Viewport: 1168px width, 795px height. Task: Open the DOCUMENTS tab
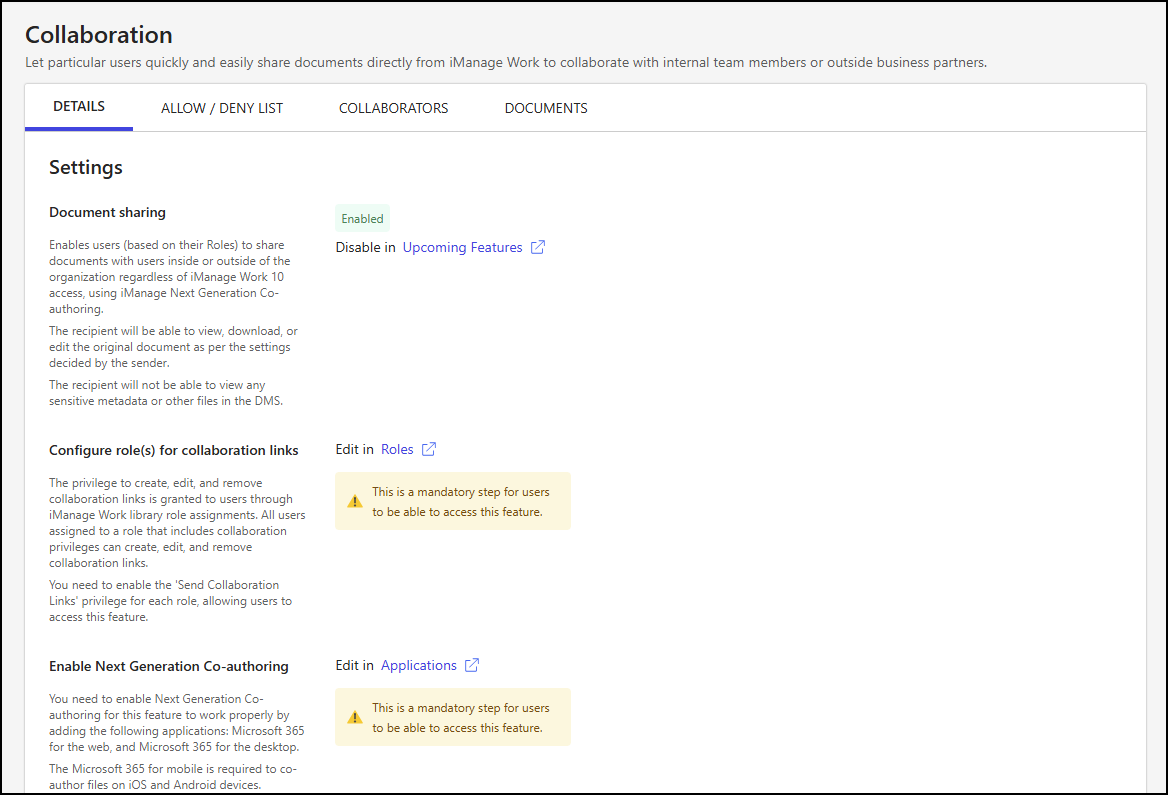545,107
